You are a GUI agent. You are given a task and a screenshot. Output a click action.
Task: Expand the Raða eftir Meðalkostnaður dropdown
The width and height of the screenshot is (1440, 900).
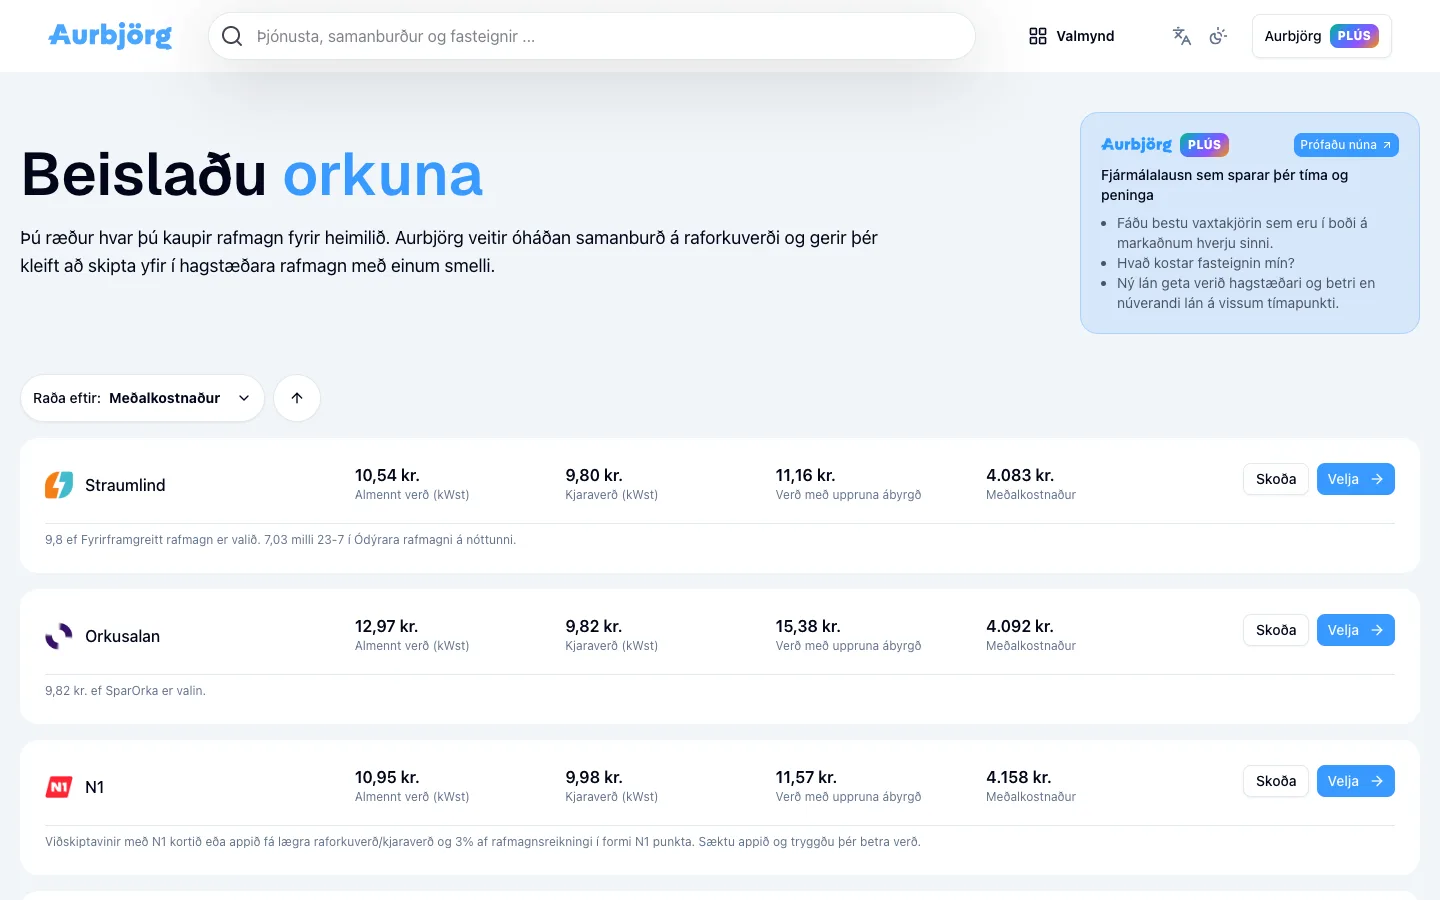[142, 398]
